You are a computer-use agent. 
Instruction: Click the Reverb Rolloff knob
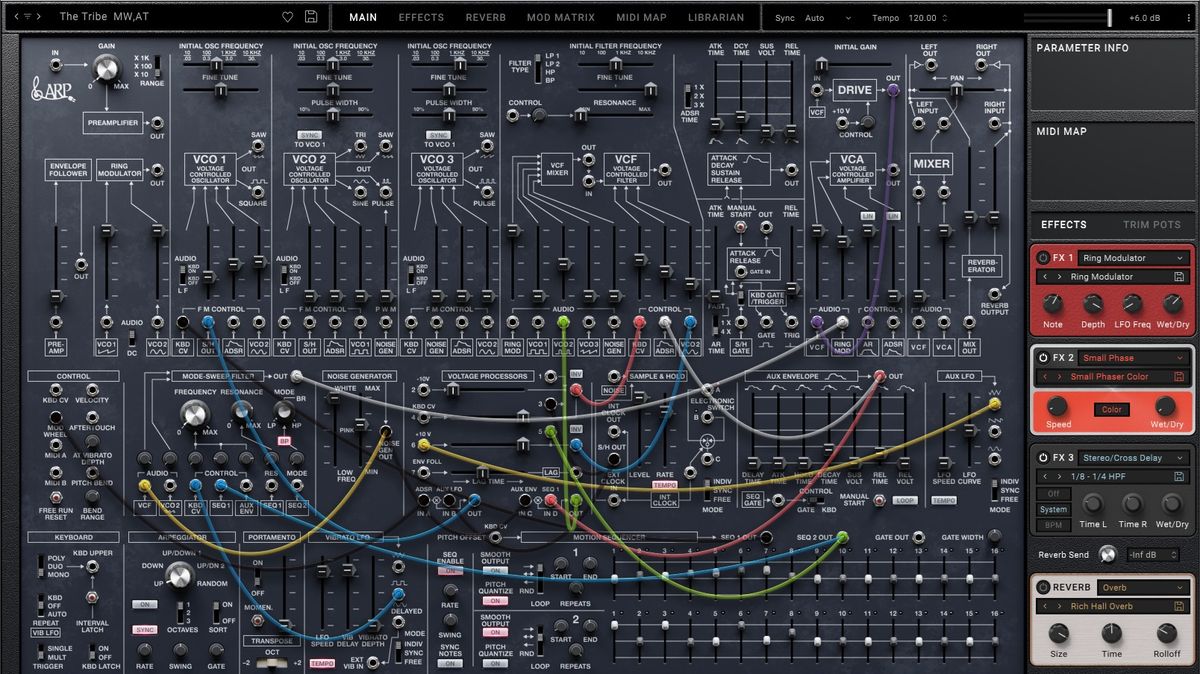1166,633
